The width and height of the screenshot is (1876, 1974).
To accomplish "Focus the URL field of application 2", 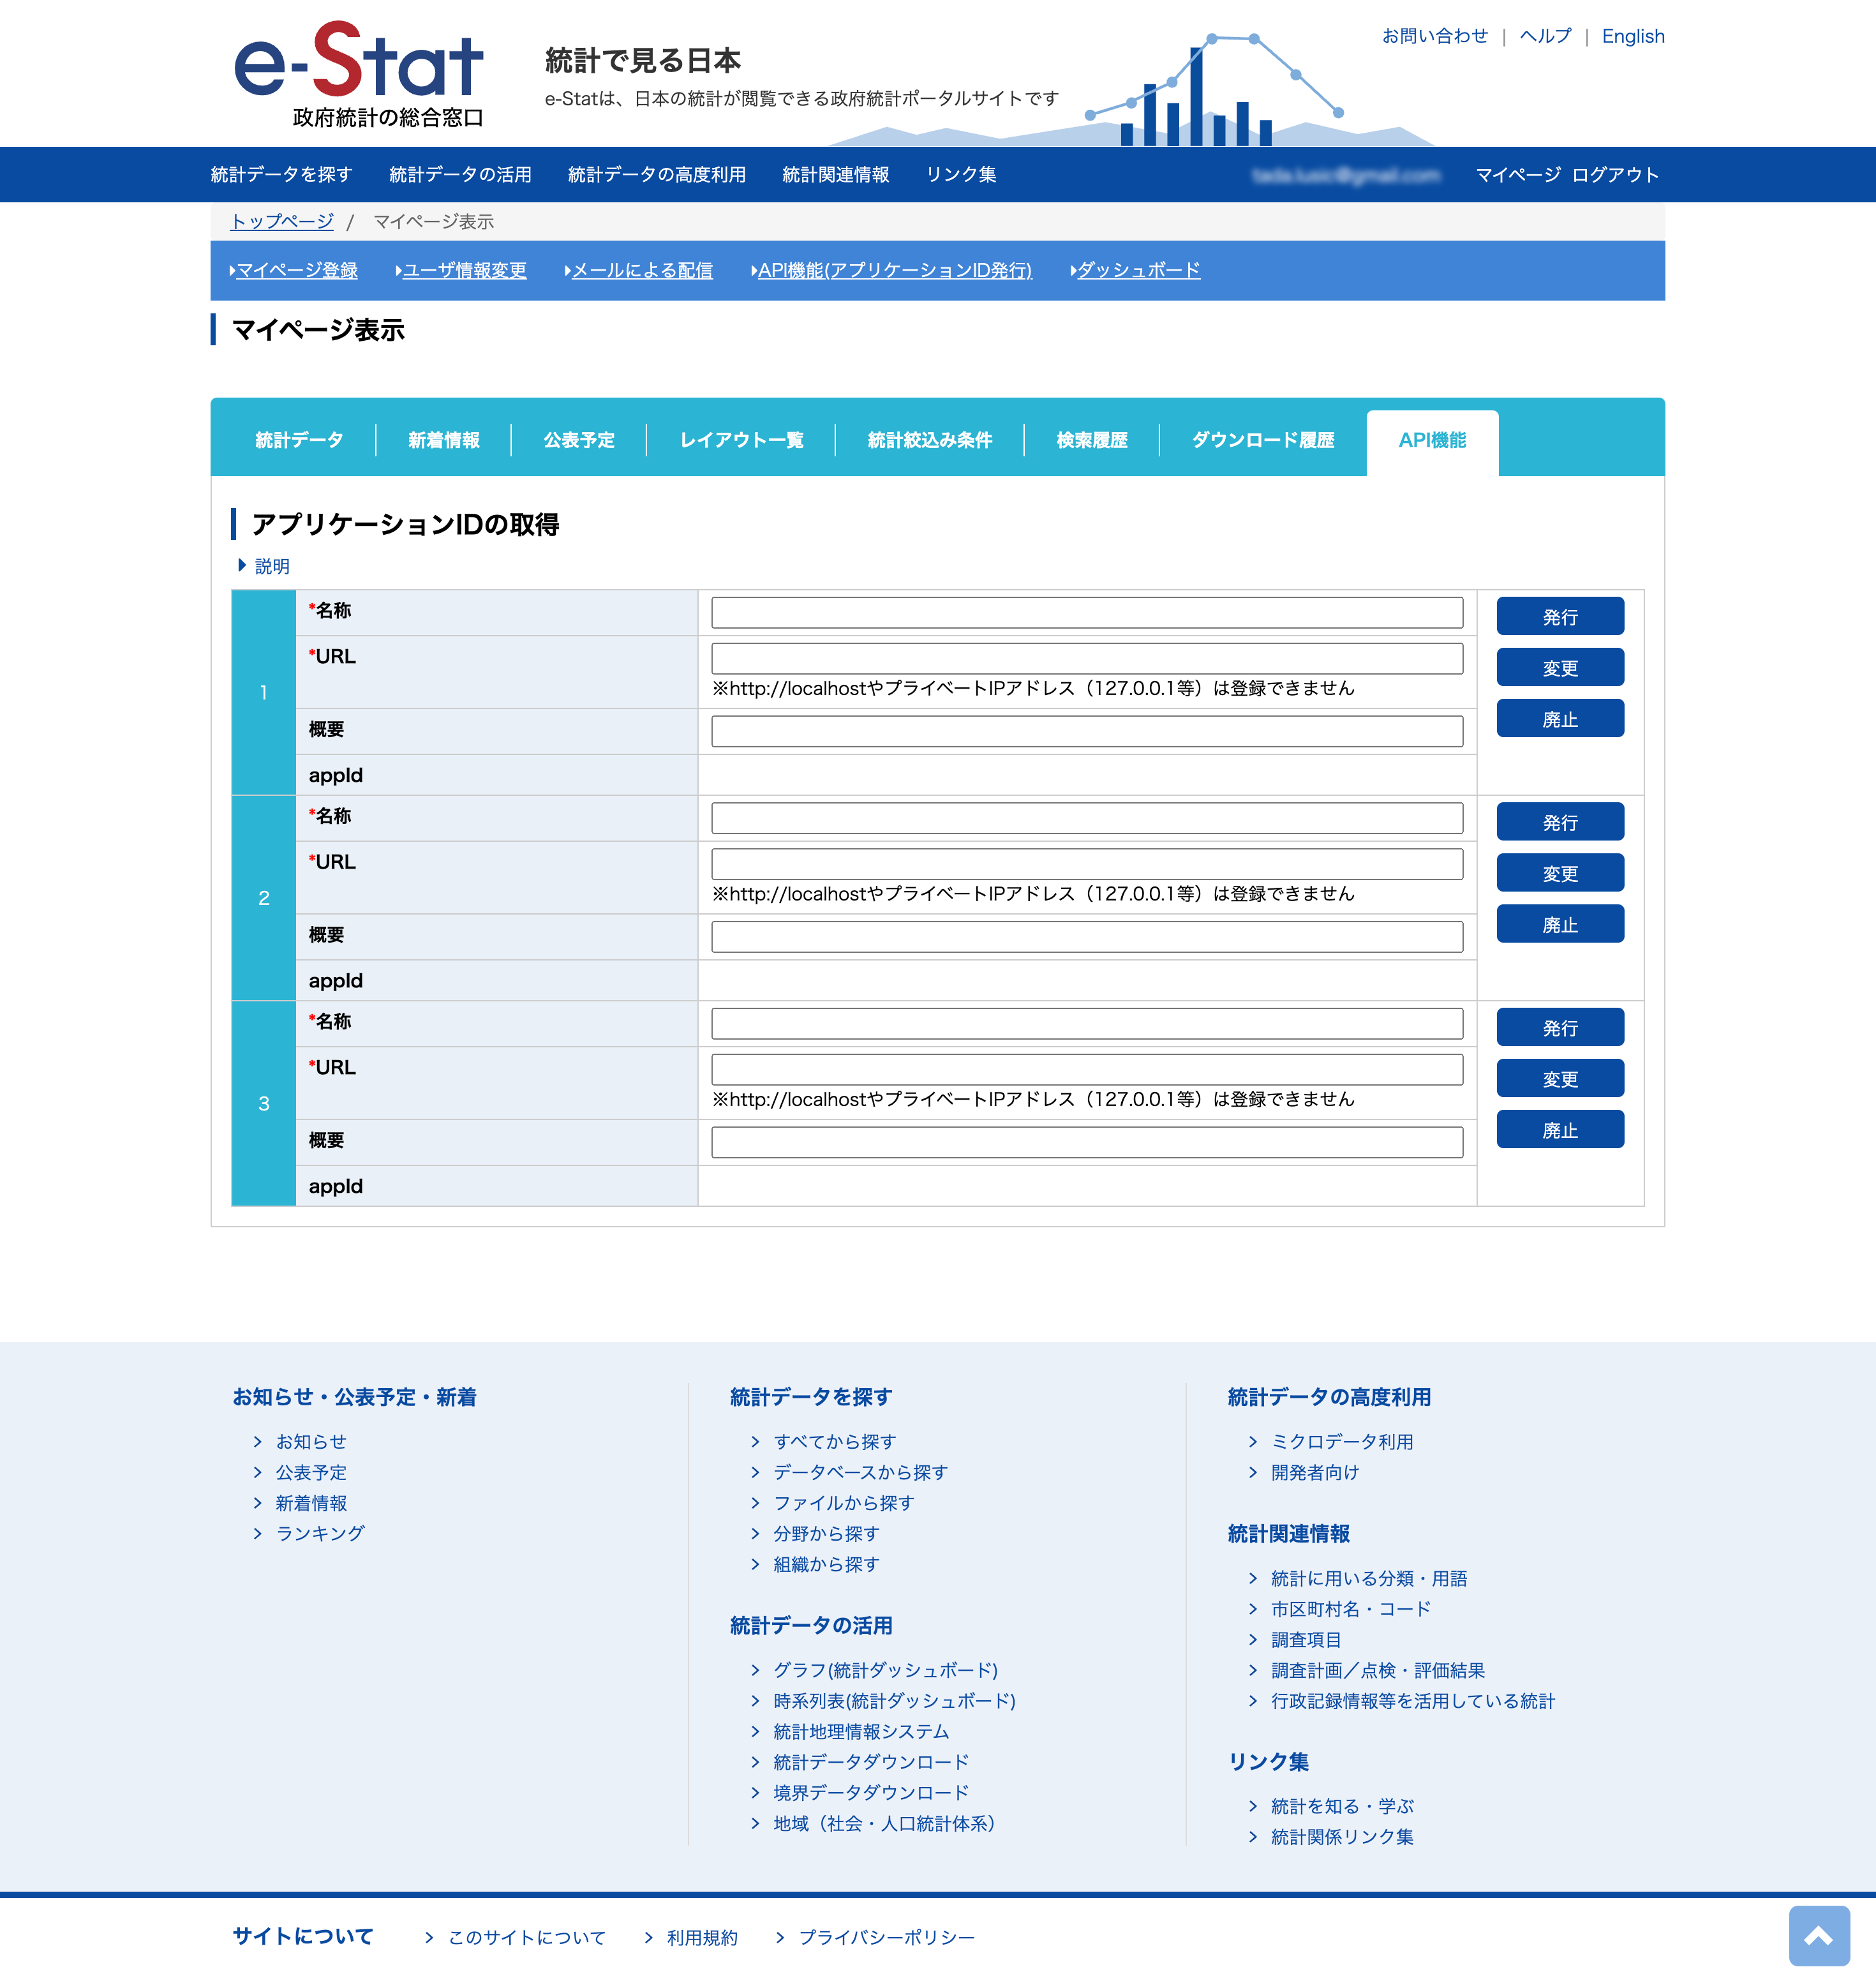I will tap(1086, 863).
